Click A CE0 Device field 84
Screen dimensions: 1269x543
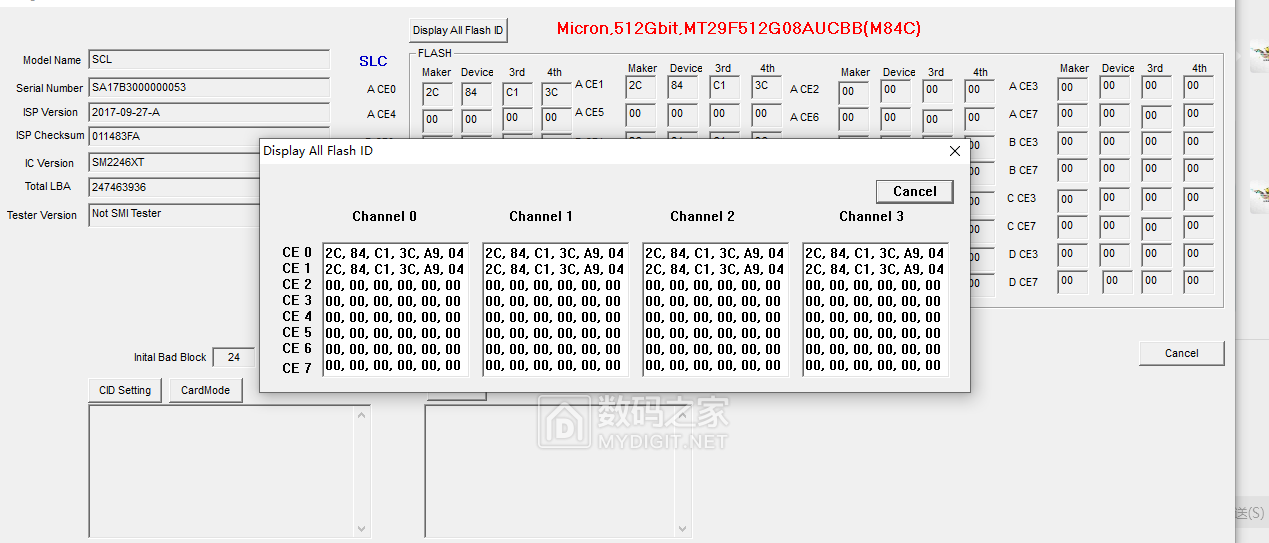pos(476,93)
